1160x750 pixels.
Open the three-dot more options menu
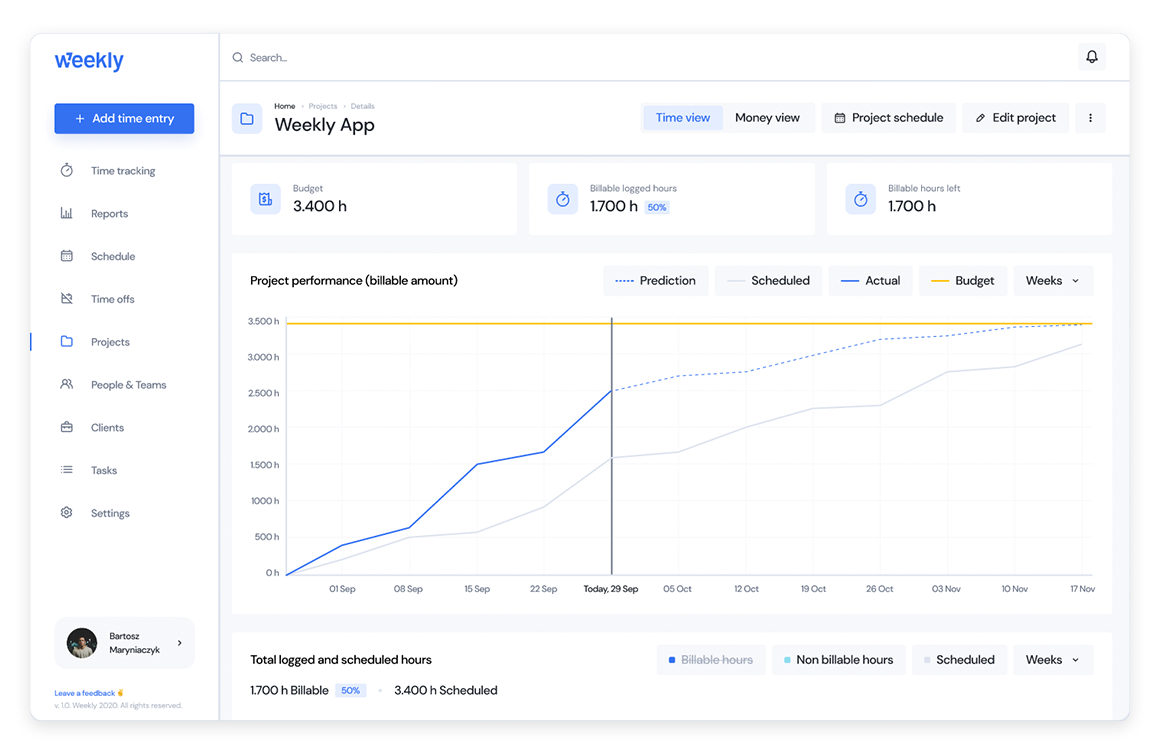click(1090, 118)
